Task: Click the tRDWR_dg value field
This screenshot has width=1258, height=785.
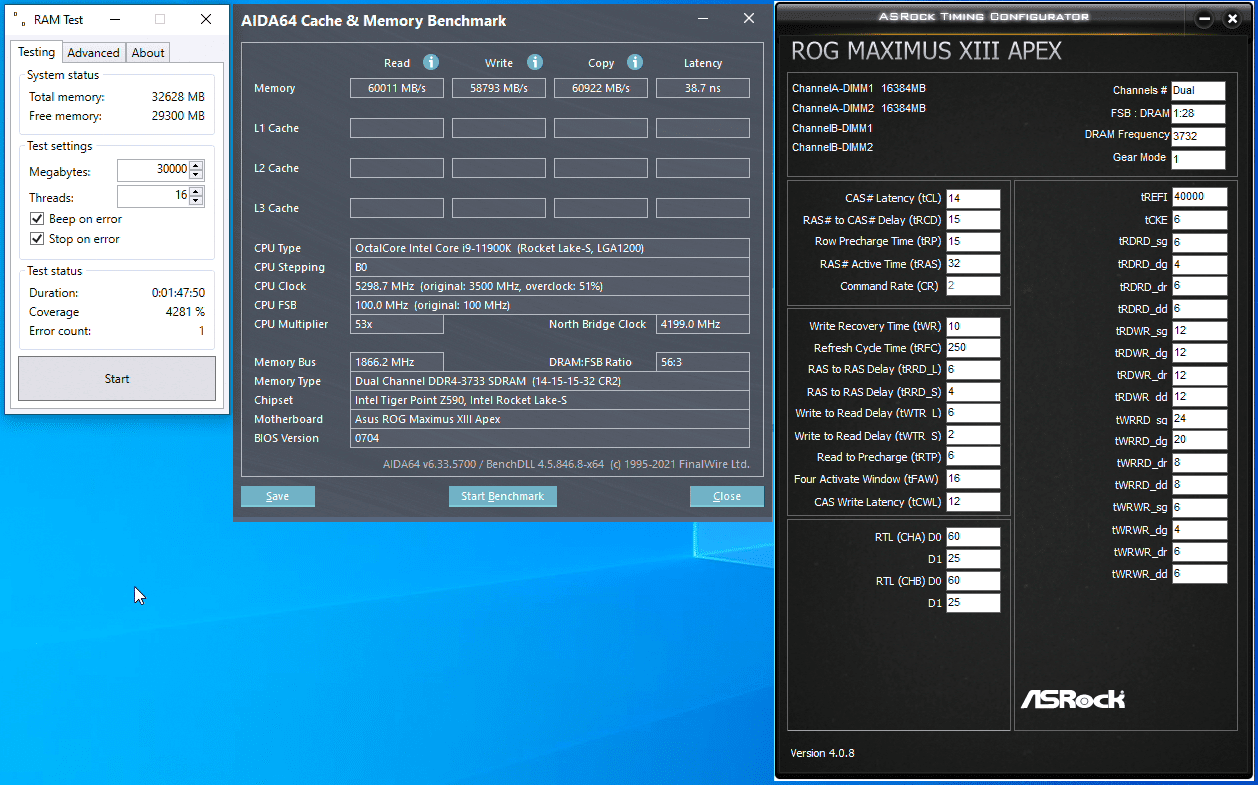Action: (1199, 352)
